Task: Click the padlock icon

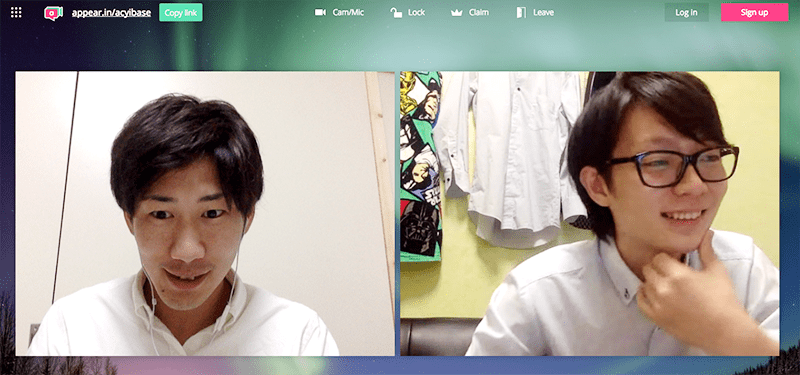Action: 396,12
